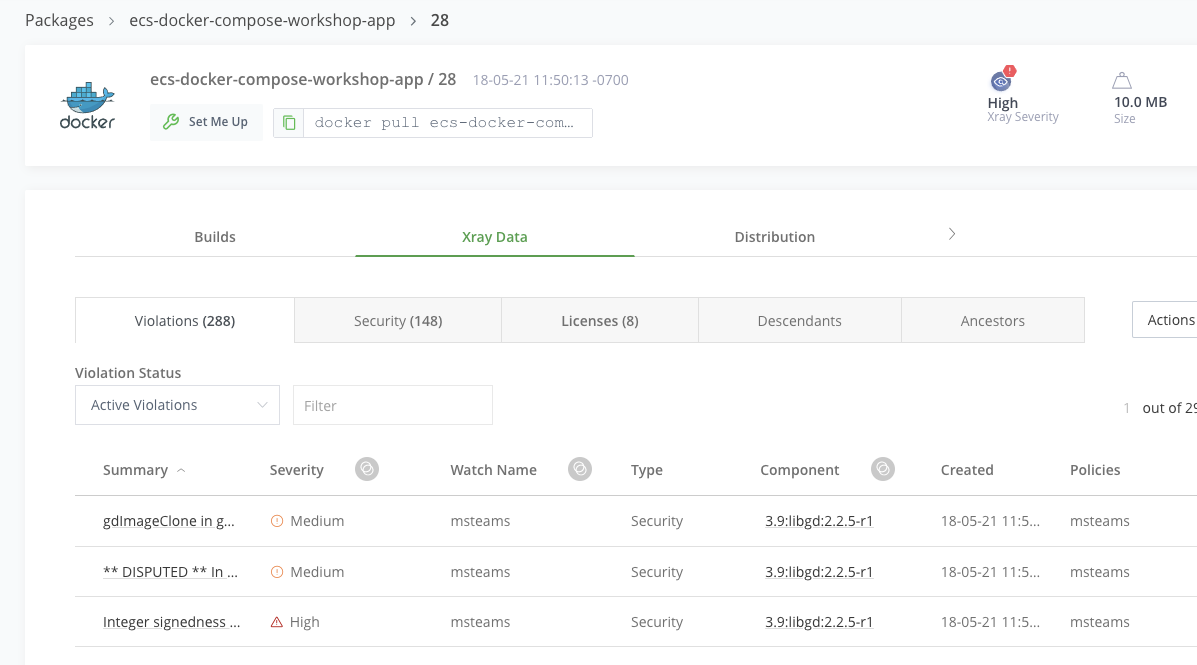Viewport: 1197px width, 665px height.
Task: Follow the 3.9:libgd:2.2.5-r1 component link
Action: click(x=816, y=520)
